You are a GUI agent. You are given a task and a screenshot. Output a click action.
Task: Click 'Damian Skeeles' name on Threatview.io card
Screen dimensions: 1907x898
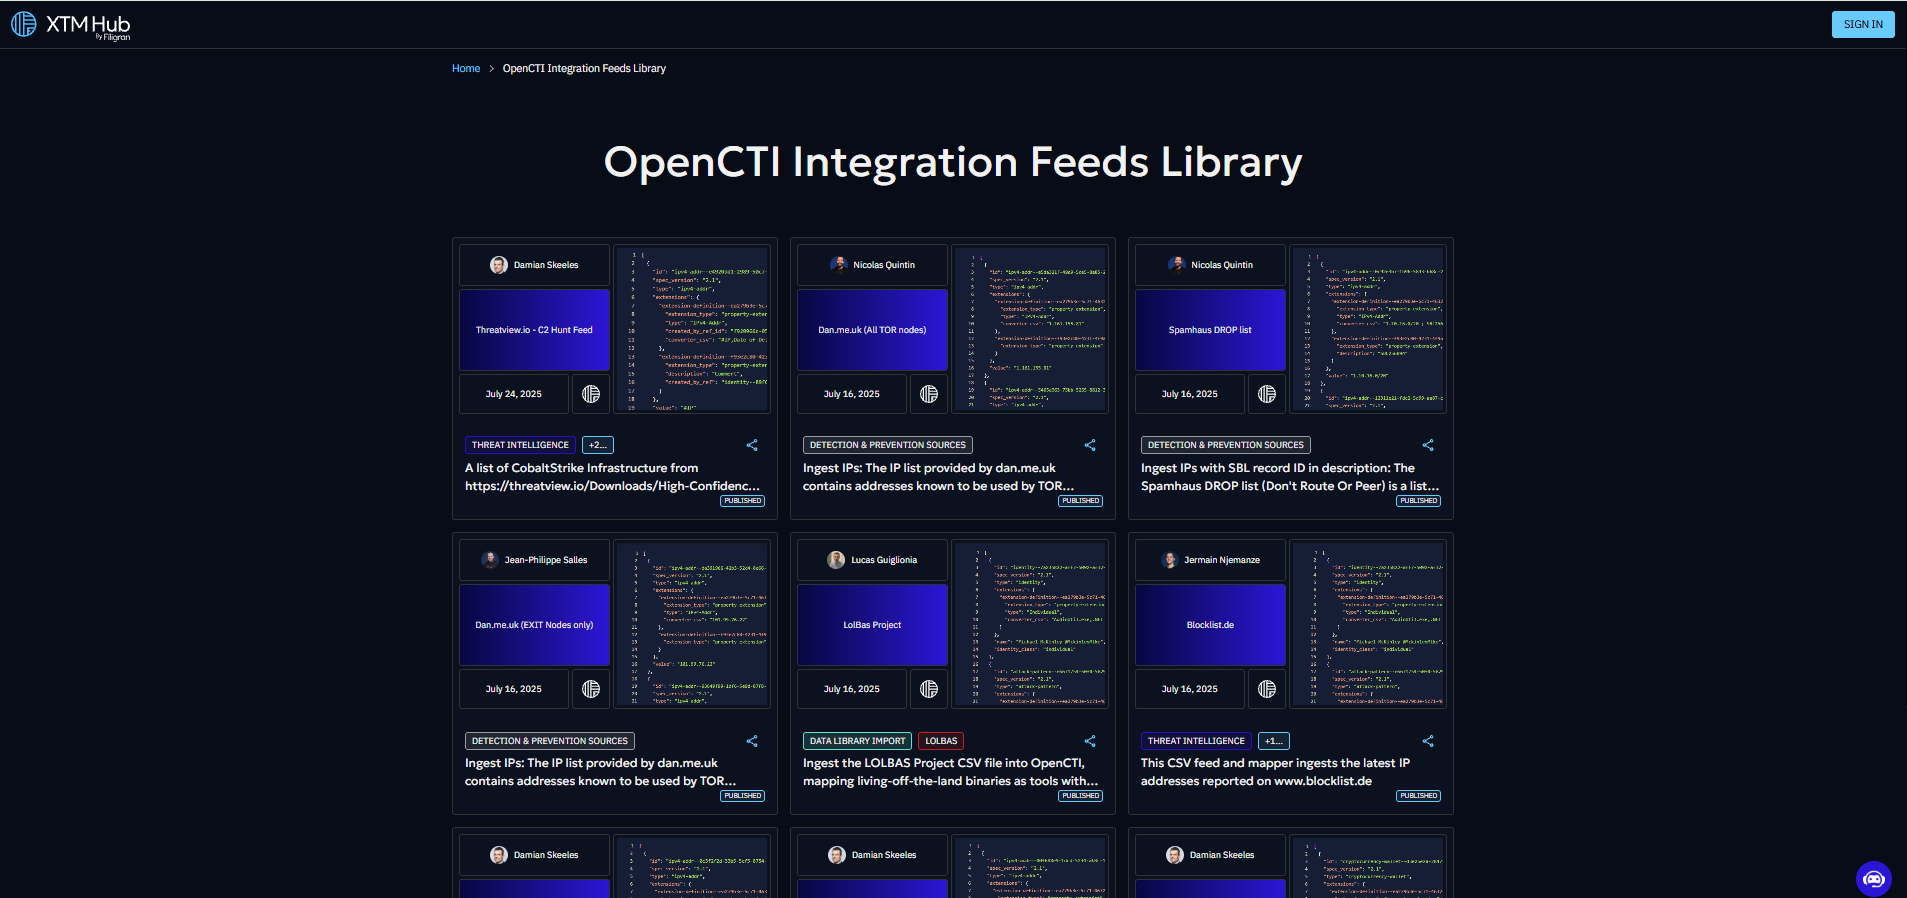click(546, 265)
